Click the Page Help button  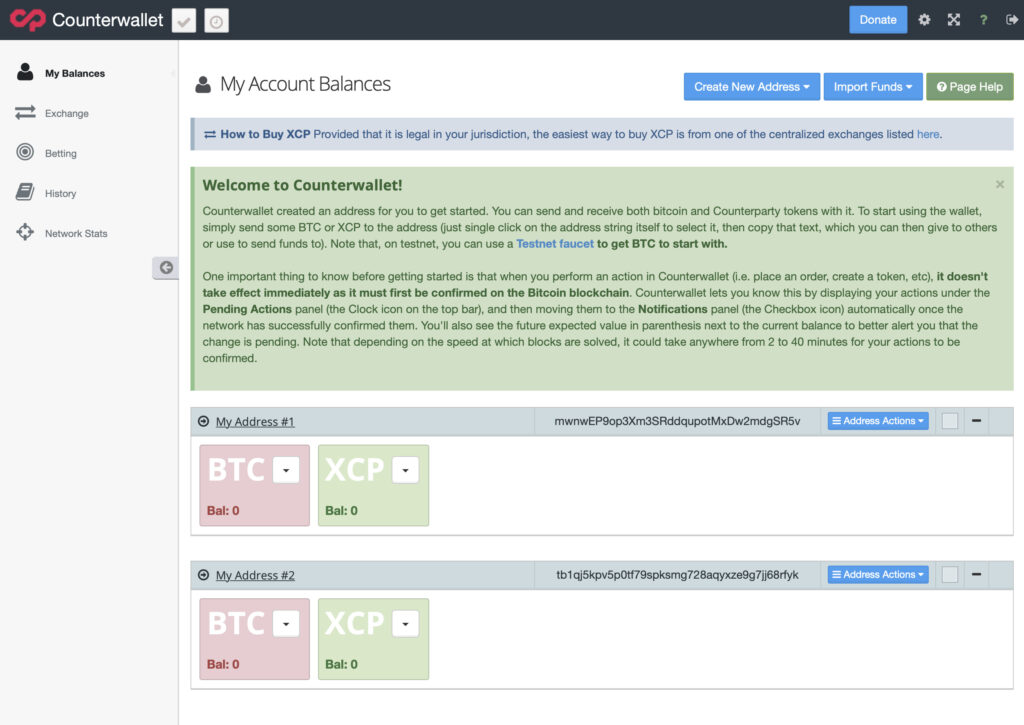click(970, 87)
